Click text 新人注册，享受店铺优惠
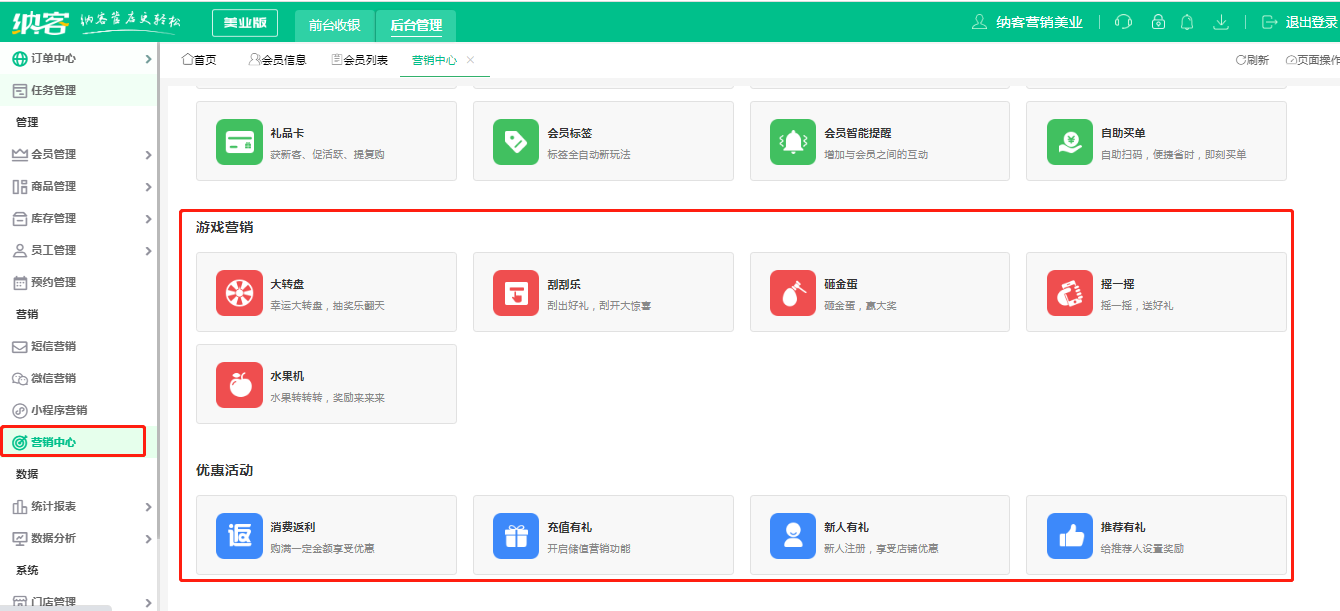The height and width of the screenshot is (611, 1340). pyautogui.click(x=881, y=548)
